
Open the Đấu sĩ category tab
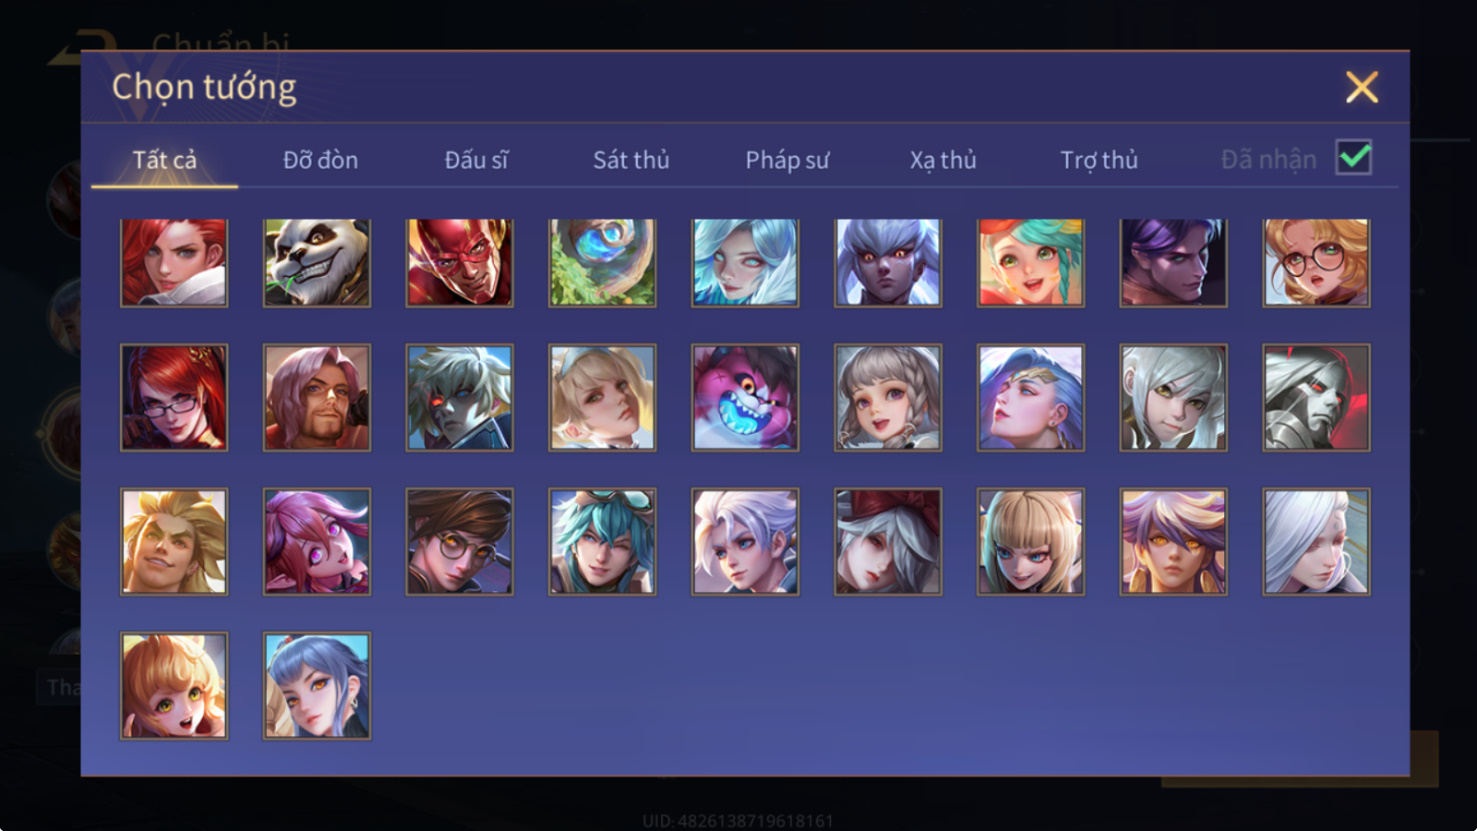click(476, 160)
